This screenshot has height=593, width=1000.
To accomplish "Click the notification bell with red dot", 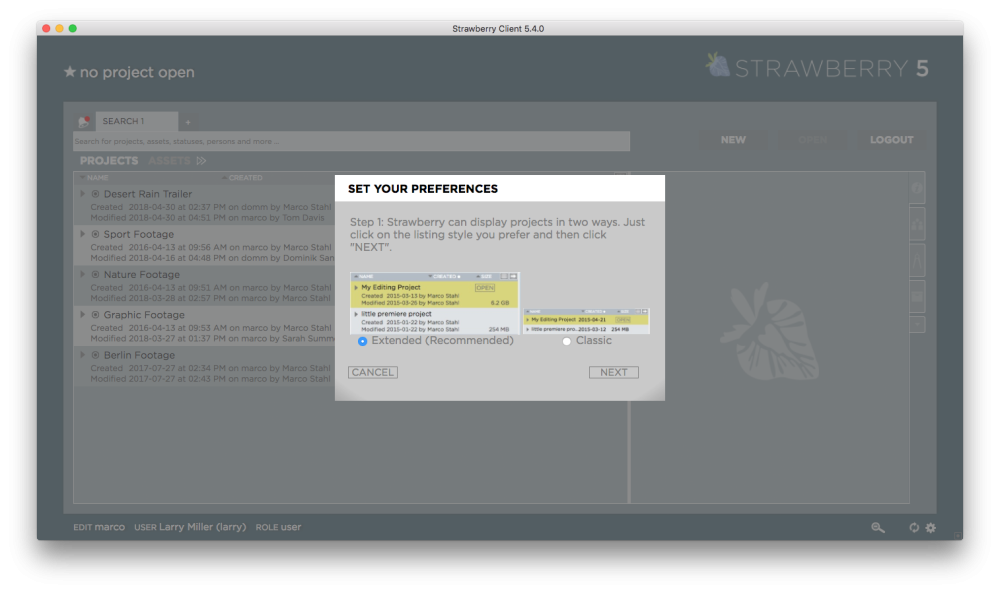I will coord(84,121).
